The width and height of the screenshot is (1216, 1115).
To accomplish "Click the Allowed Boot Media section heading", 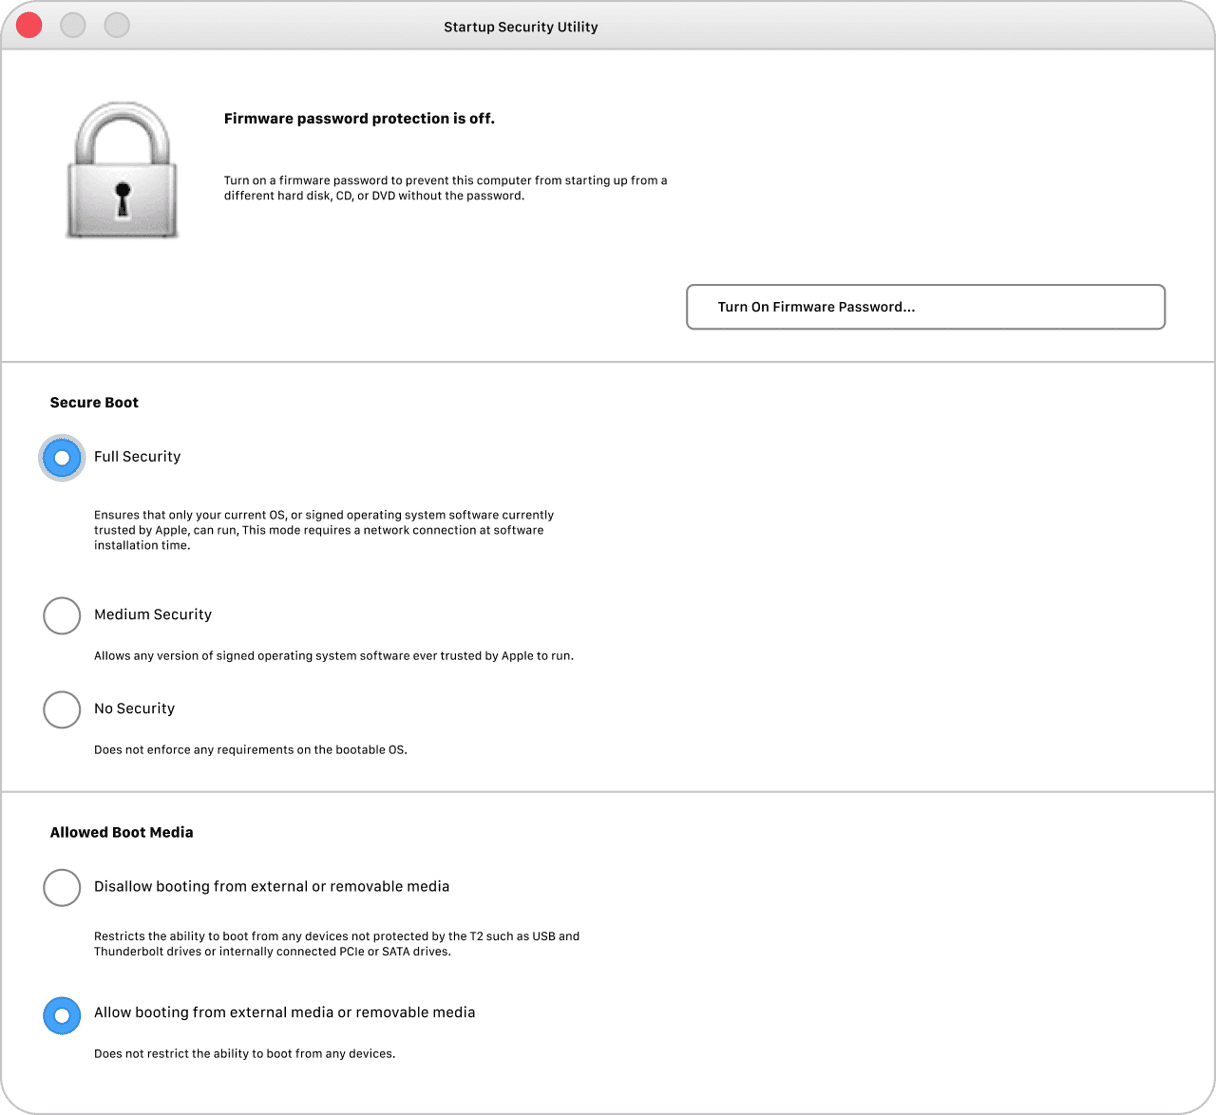I will coord(121,833).
